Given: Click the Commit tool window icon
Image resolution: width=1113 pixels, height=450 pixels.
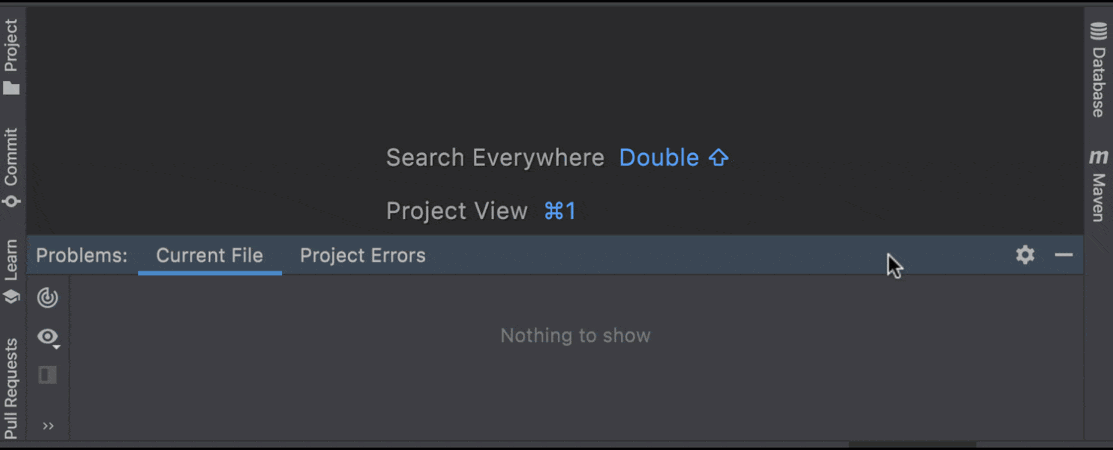Looking at the screenshot, I should [12, 201].
